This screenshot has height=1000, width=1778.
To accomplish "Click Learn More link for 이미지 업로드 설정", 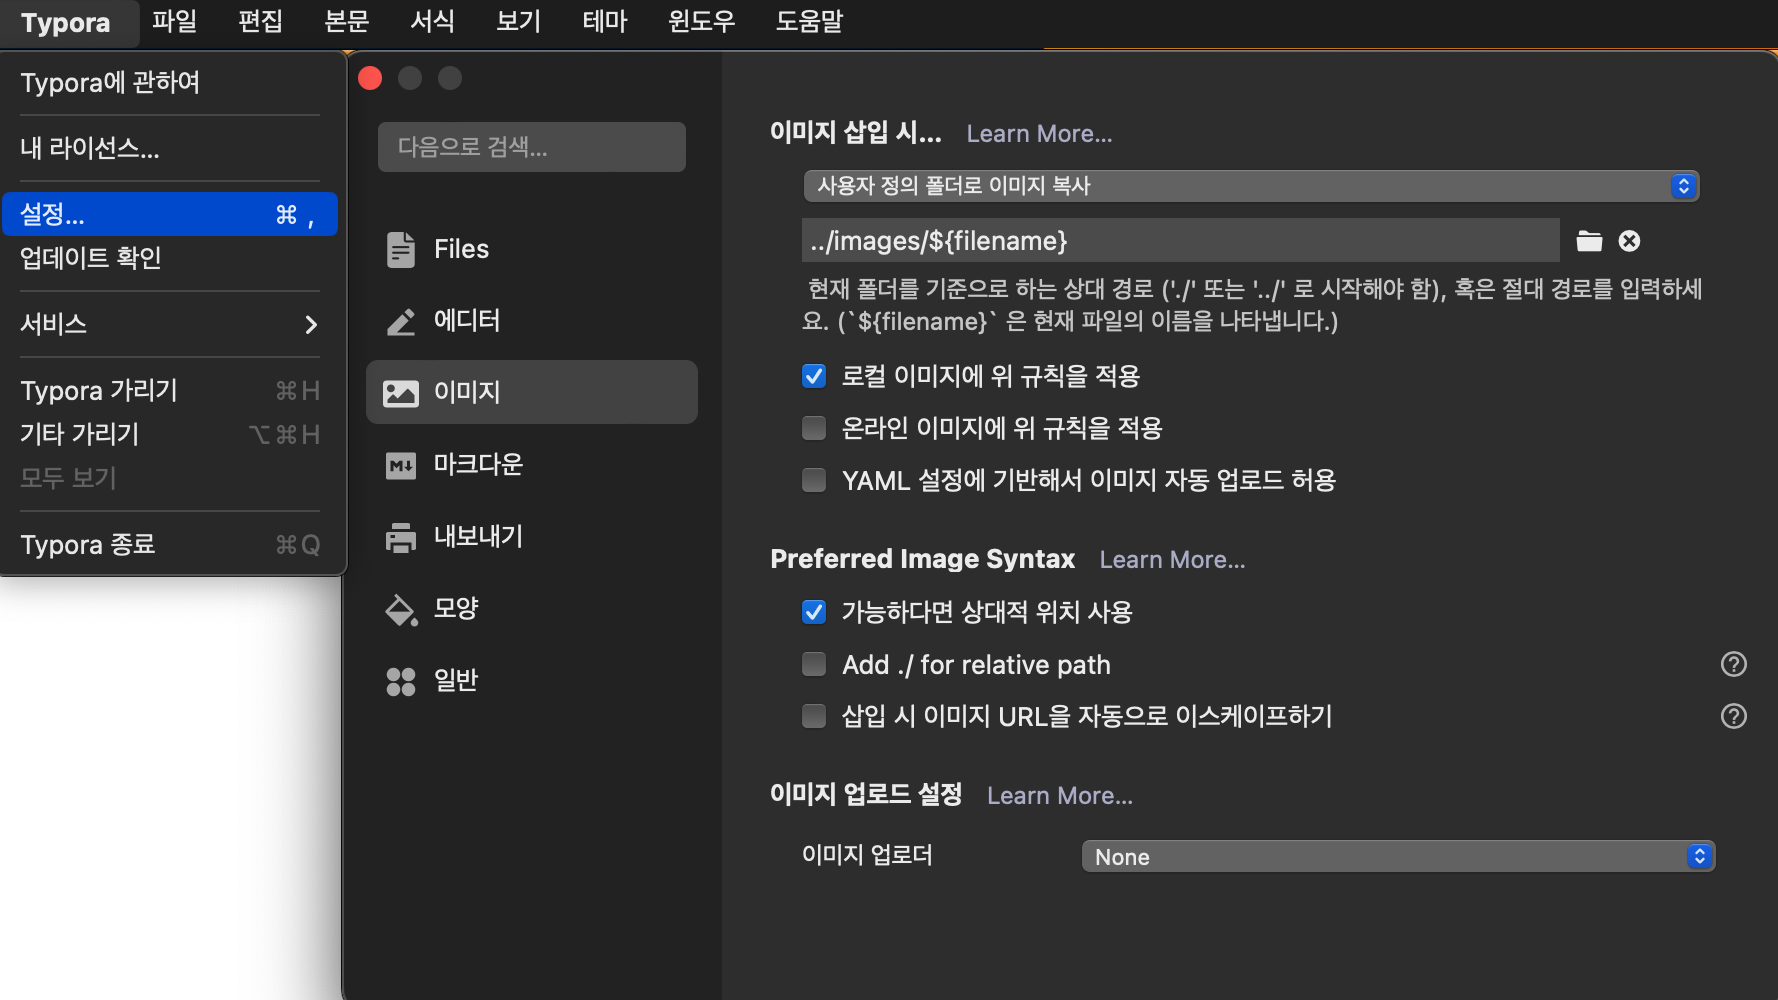I will point(1060,796).
